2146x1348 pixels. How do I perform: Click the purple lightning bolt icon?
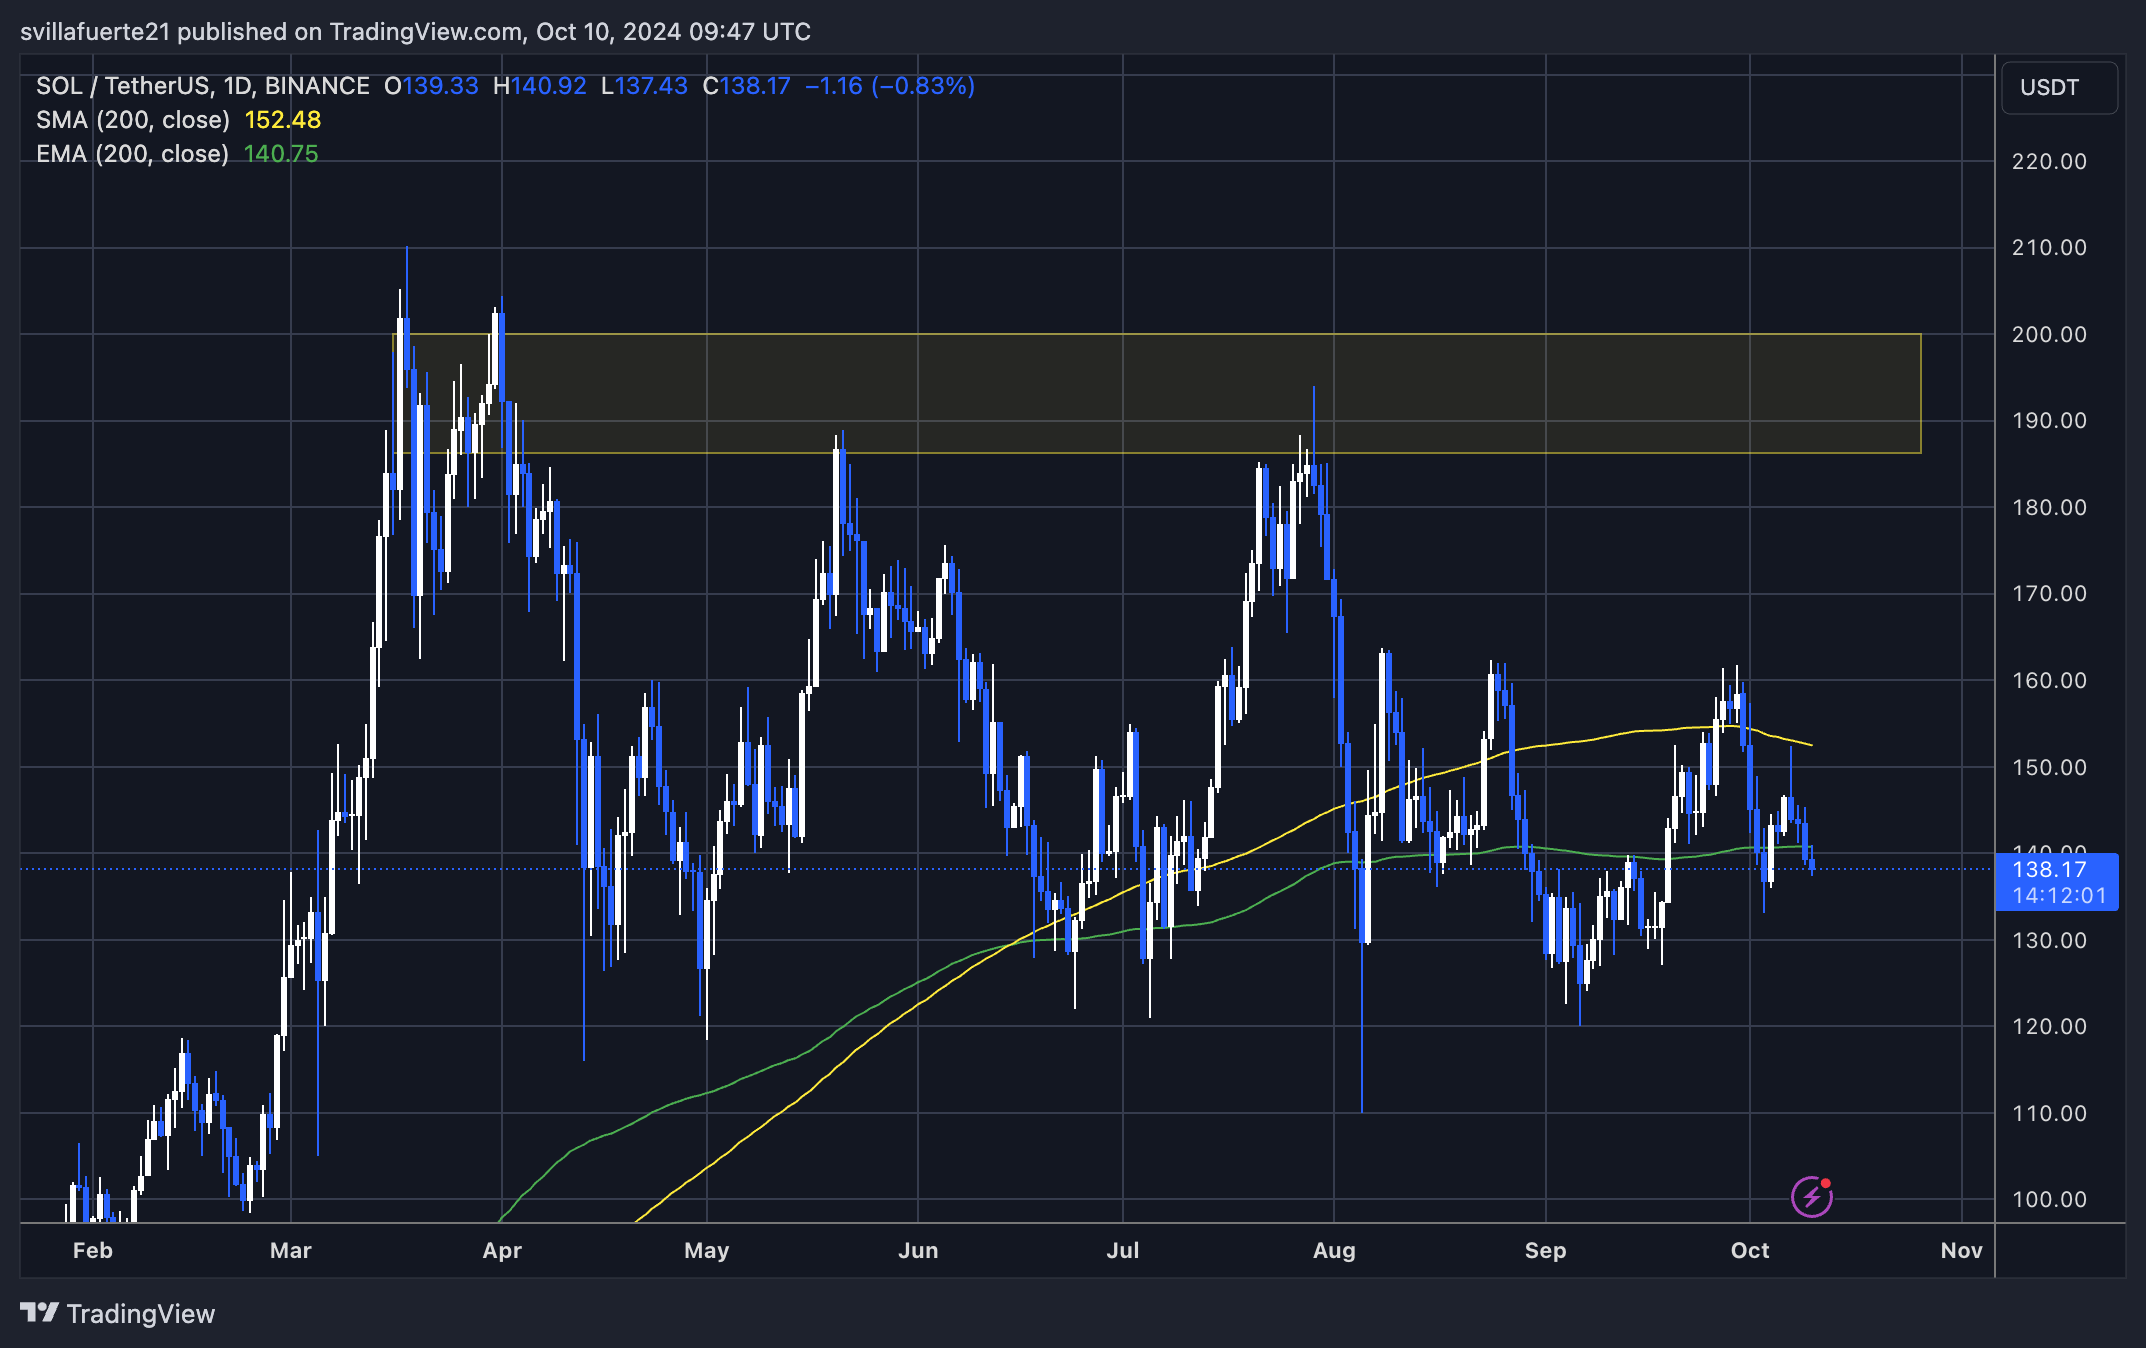[x=1811, y=1196]
